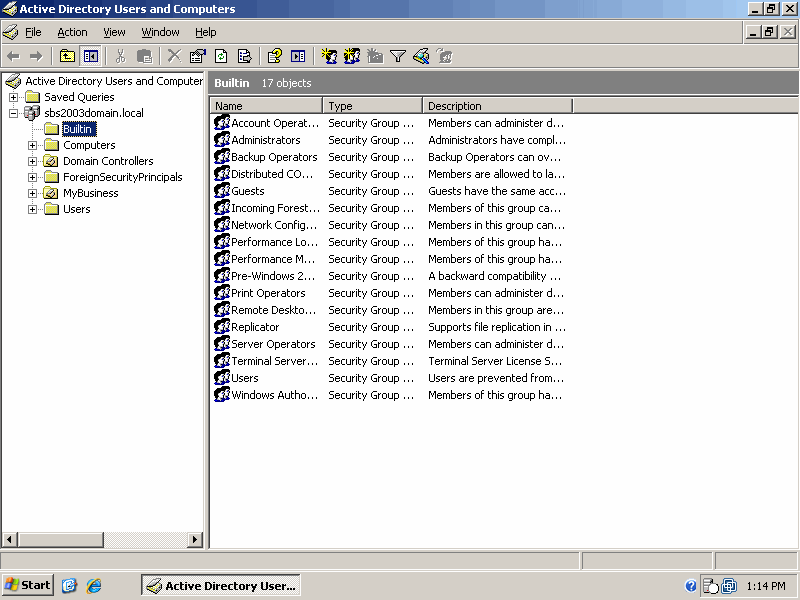The width and height of the screenshot is (800, 600).
Task: Select the Account Operators group icon
Action: click(222, 123)
